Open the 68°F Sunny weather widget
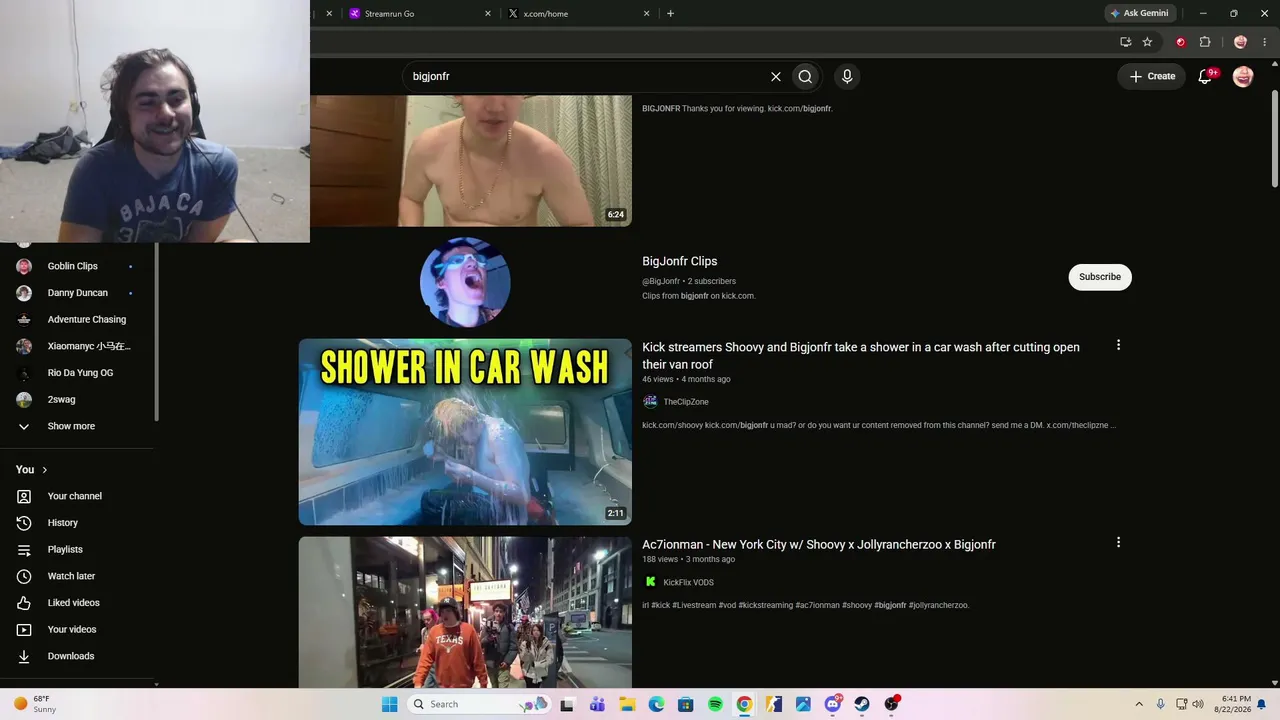Screen dimensions: 1280x720 pos(35,704)
